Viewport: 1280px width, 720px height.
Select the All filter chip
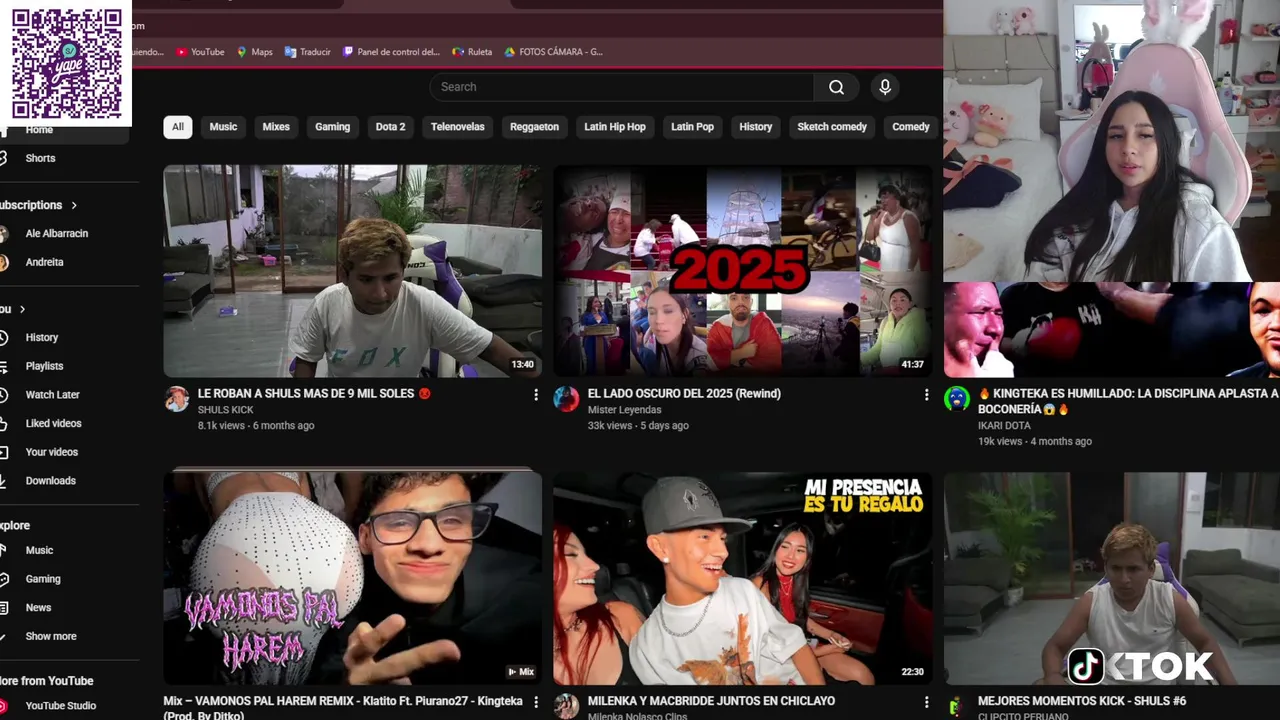point(177,127)
